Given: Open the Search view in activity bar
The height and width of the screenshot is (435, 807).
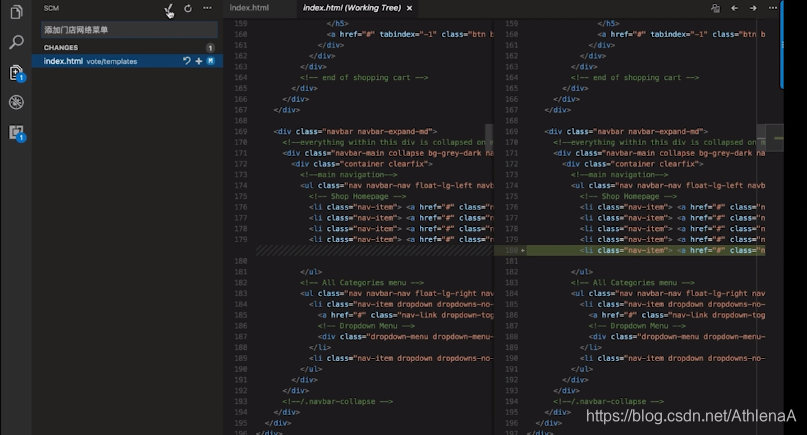Looking at the screenshot, I should (x=16, y=42).
